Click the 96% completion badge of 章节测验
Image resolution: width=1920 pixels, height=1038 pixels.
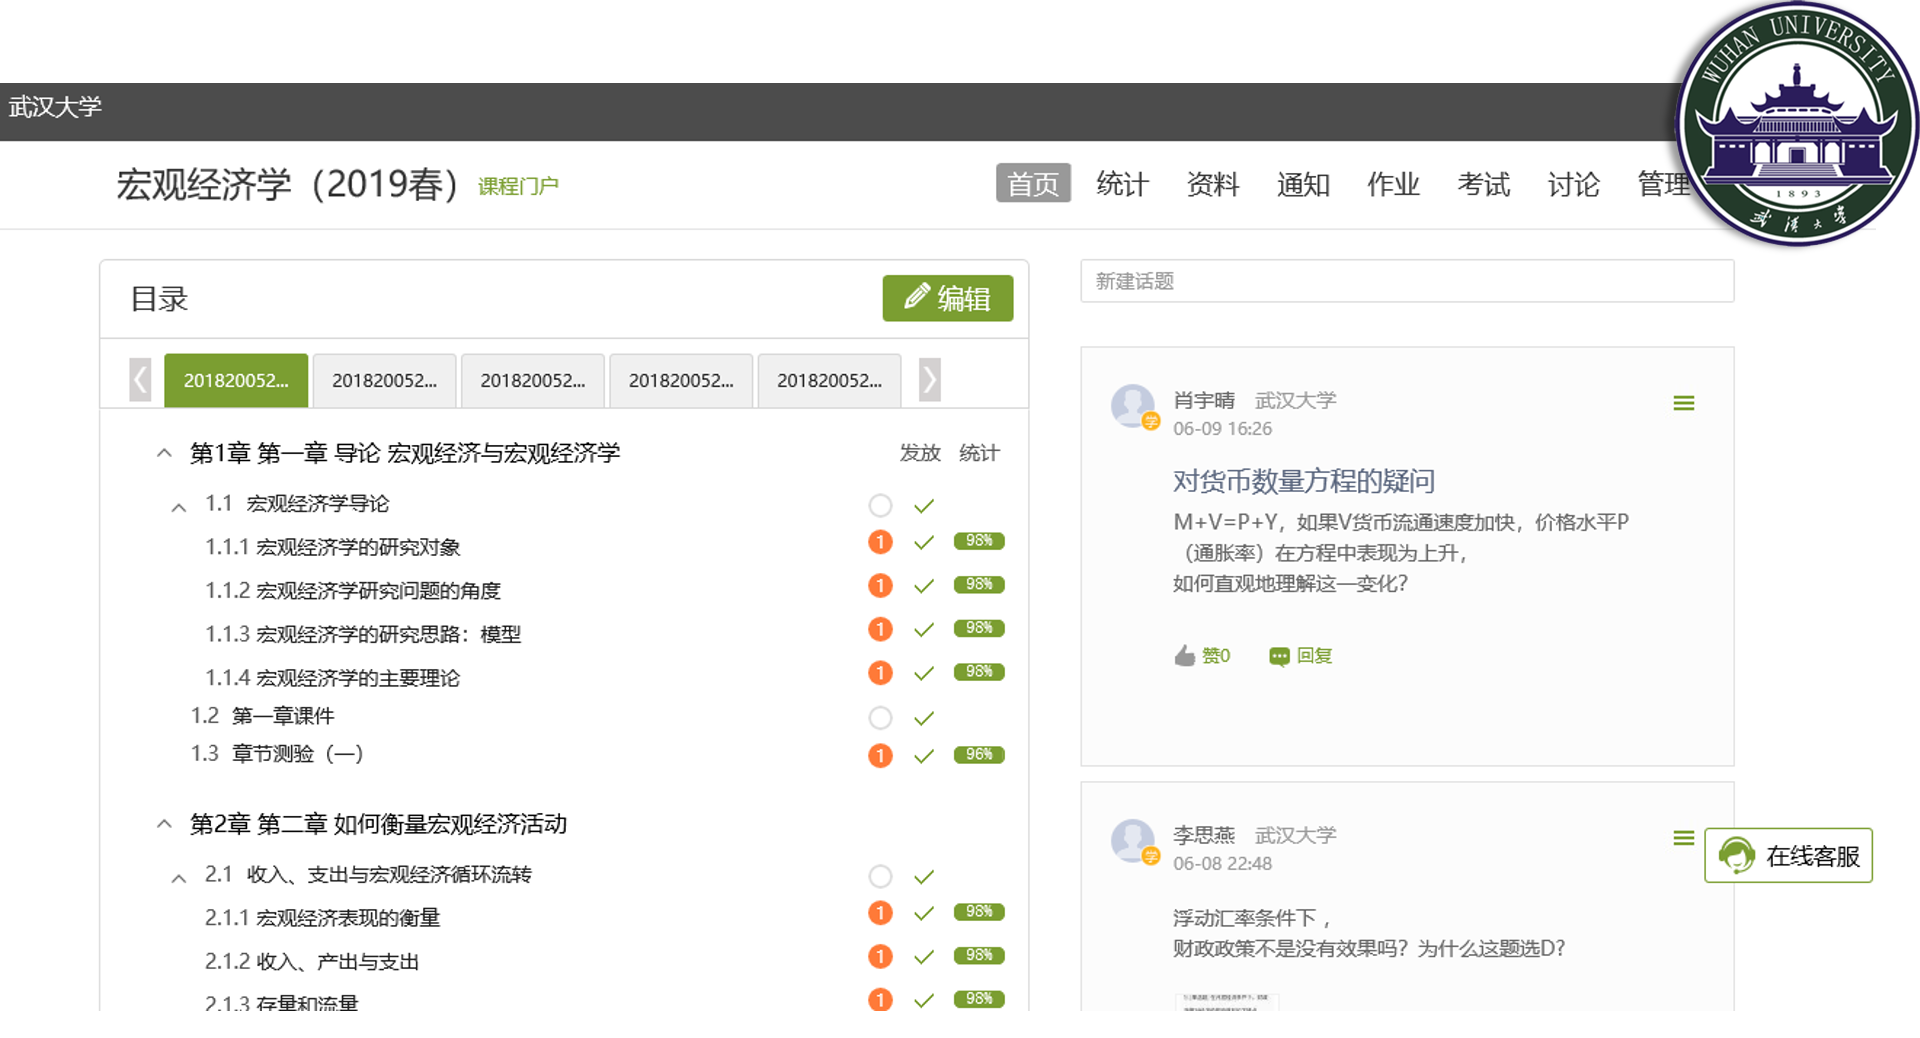pyautogui.click(x=978, y=755)
